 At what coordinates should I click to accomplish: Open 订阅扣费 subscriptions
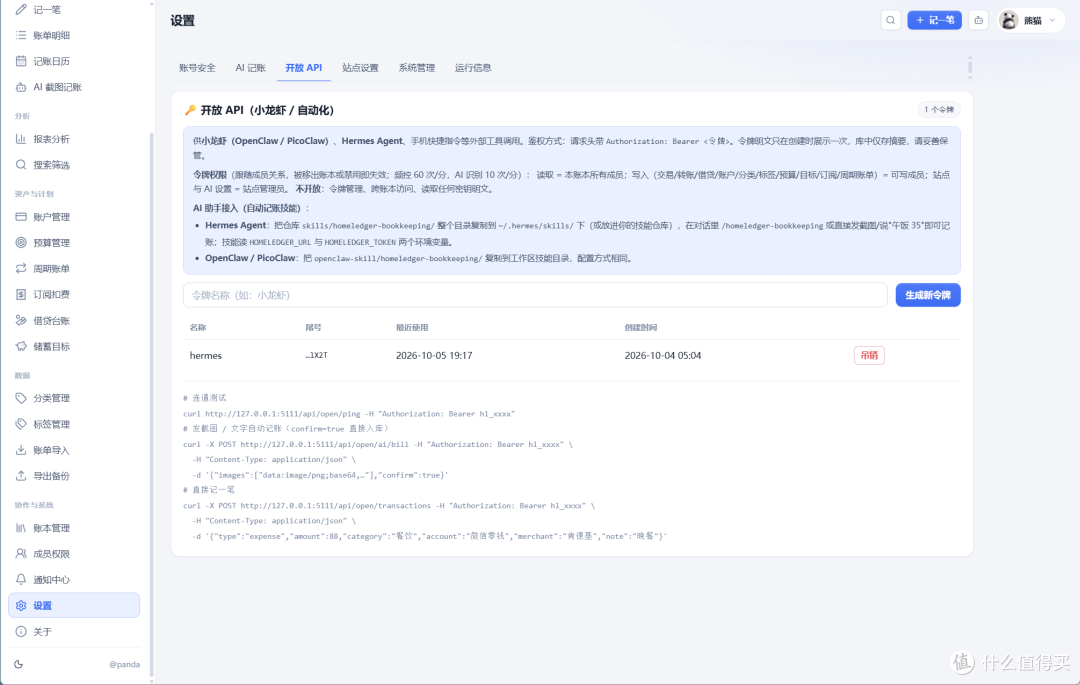[74, 295]
